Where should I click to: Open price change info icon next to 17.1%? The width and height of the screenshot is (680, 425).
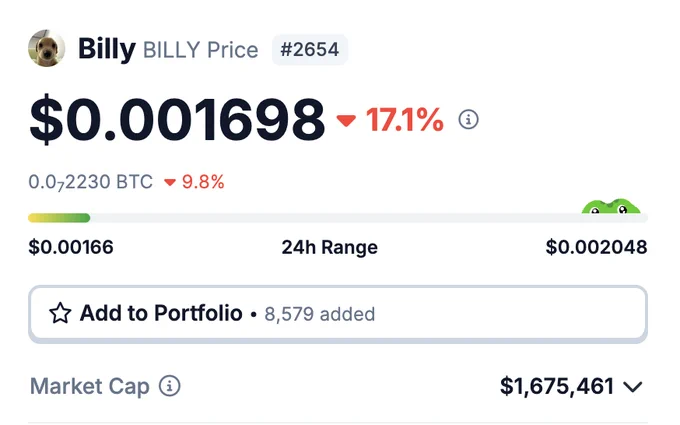tap(468, 119)
